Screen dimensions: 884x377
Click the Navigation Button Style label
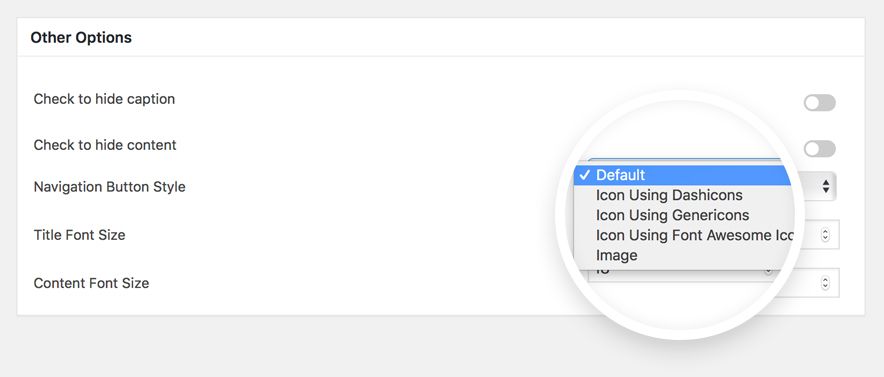(109, 187)
